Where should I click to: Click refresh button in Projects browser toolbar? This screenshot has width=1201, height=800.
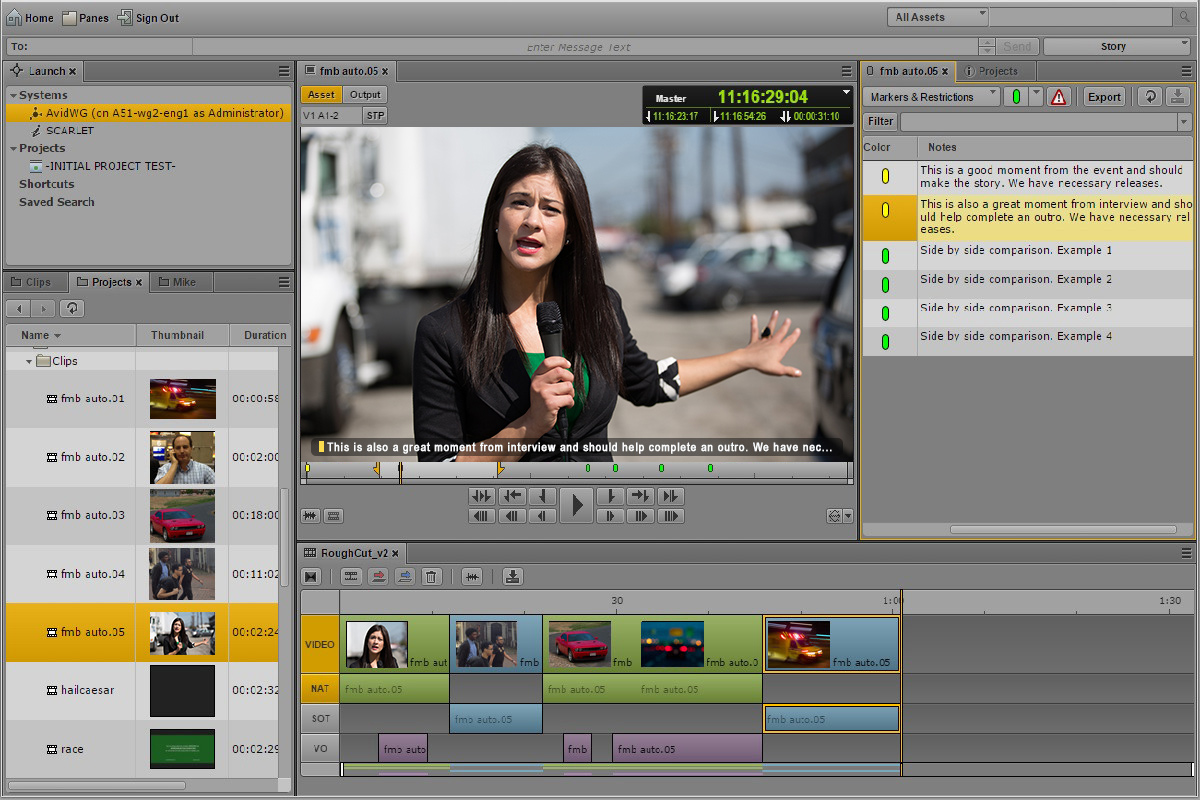(x=72, y=308)
